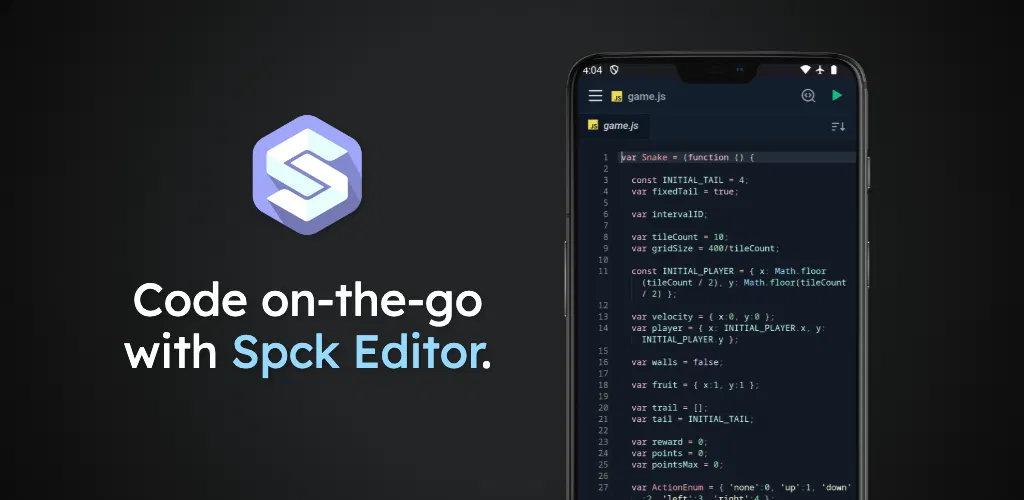The width and height of the screenshot is (1024, 500).
Task: Click the JS file icon in the top bar
Action: (x=616, y=97)
